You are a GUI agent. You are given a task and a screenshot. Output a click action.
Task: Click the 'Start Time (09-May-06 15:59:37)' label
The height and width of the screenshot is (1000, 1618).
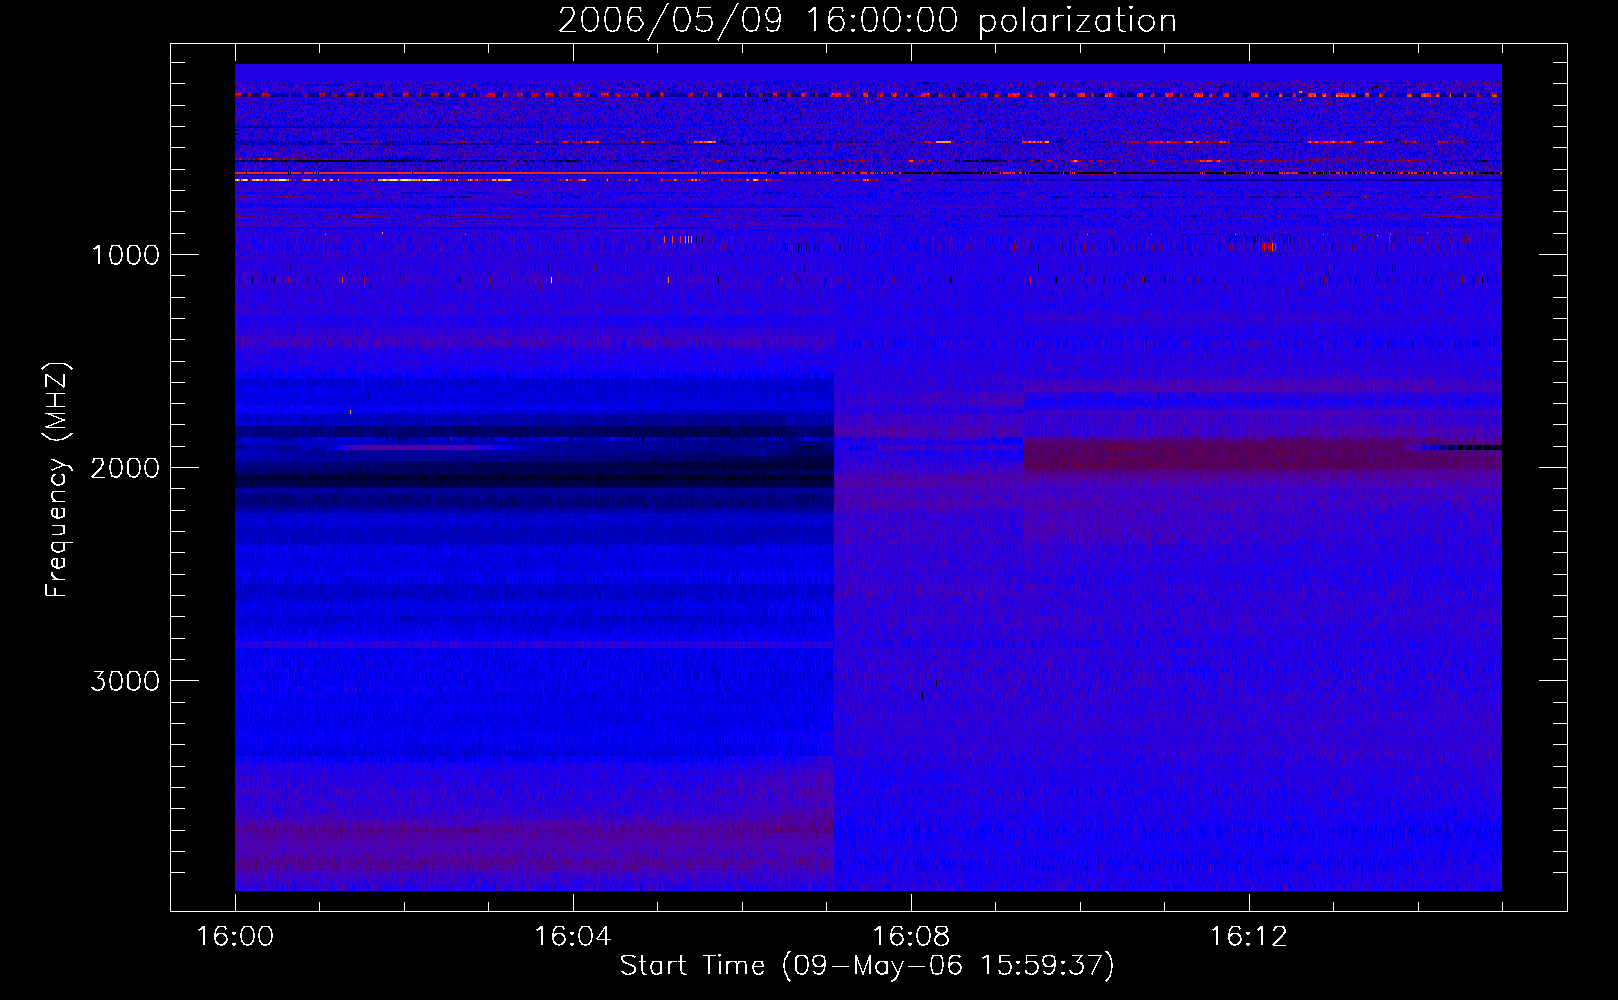(x=867, y=966)
